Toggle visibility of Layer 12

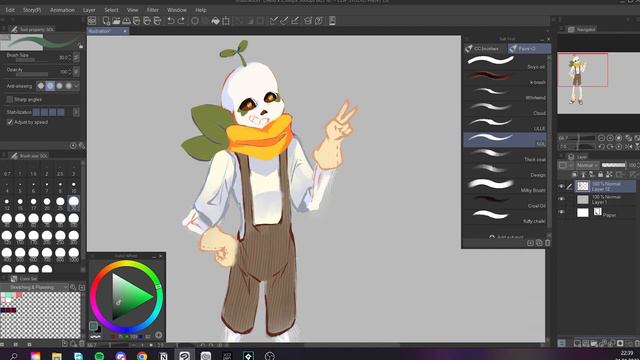(x=562, y=187)
